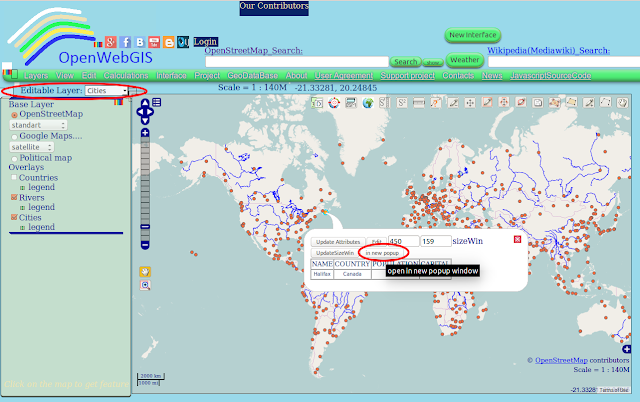Screen dimensions: 640x402
Task: Click the New Interface button
Action: coord(473,35)
